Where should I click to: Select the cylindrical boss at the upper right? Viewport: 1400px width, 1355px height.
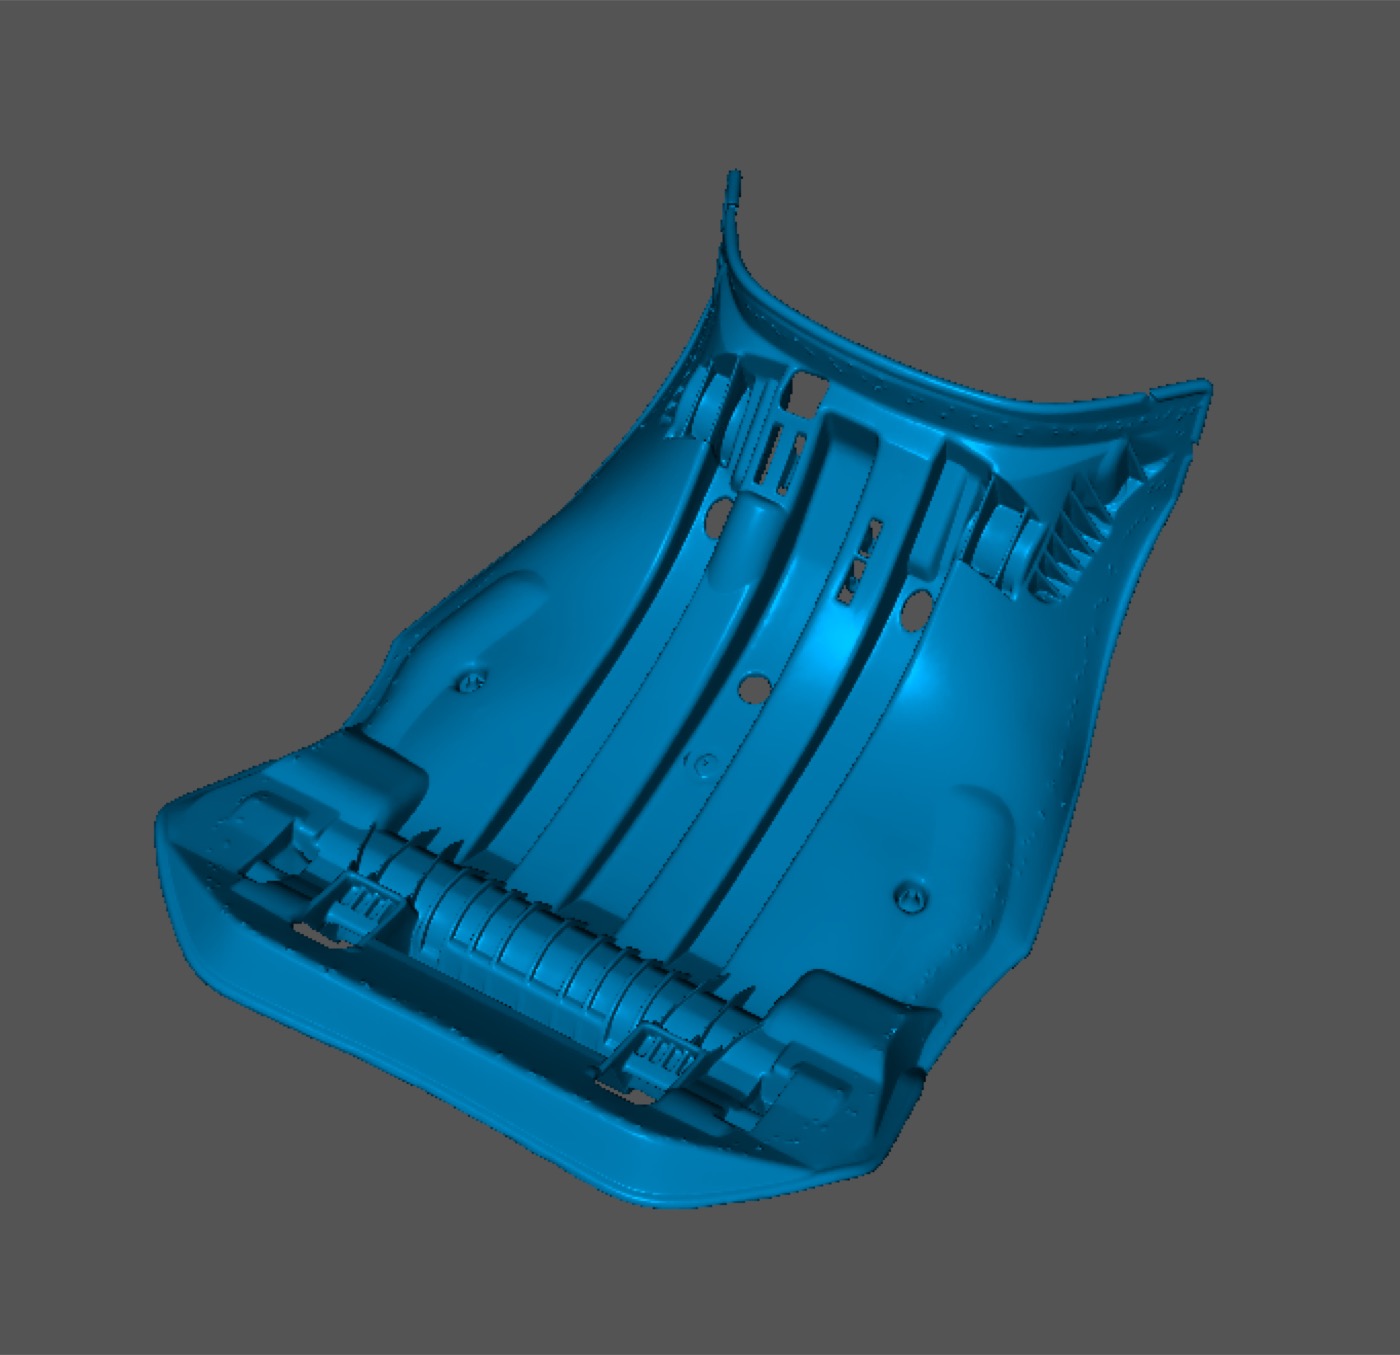pos(1005,535)
